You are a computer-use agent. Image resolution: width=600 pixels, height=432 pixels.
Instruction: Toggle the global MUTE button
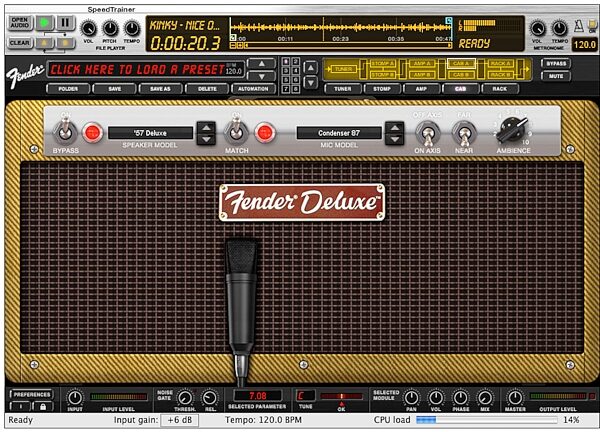[556, 76]
